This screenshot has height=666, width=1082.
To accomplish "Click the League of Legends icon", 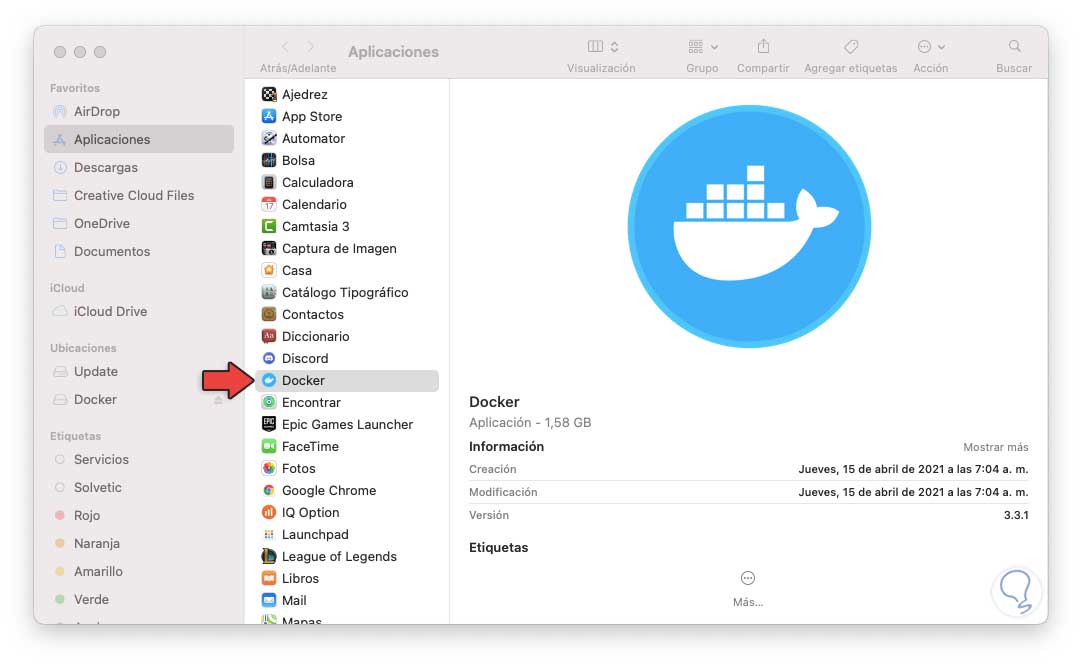I will [269, 556].
